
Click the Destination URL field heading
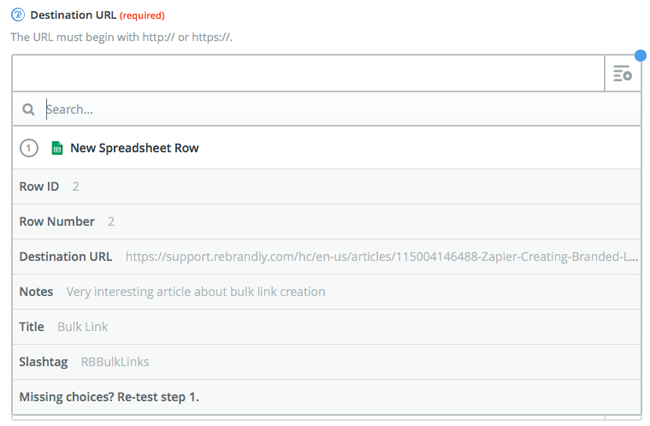click(x=73, y=15)
